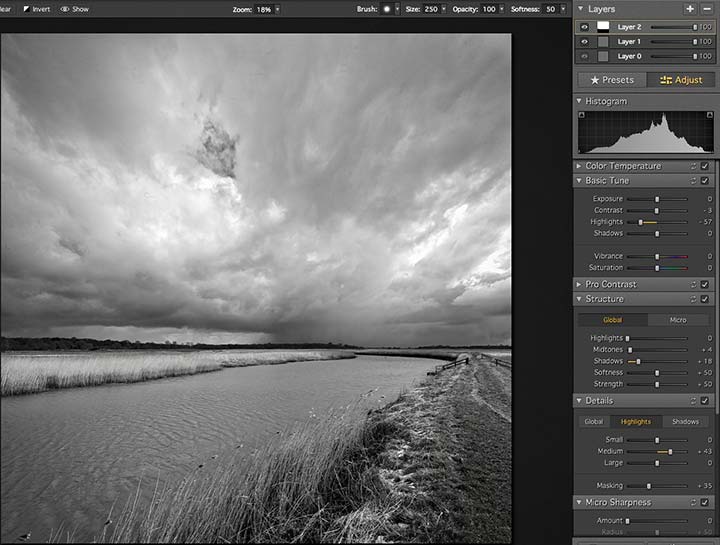Click the brush Size value field
The height and width of the screenshot is (545, 720).
[x=431, y=9]
